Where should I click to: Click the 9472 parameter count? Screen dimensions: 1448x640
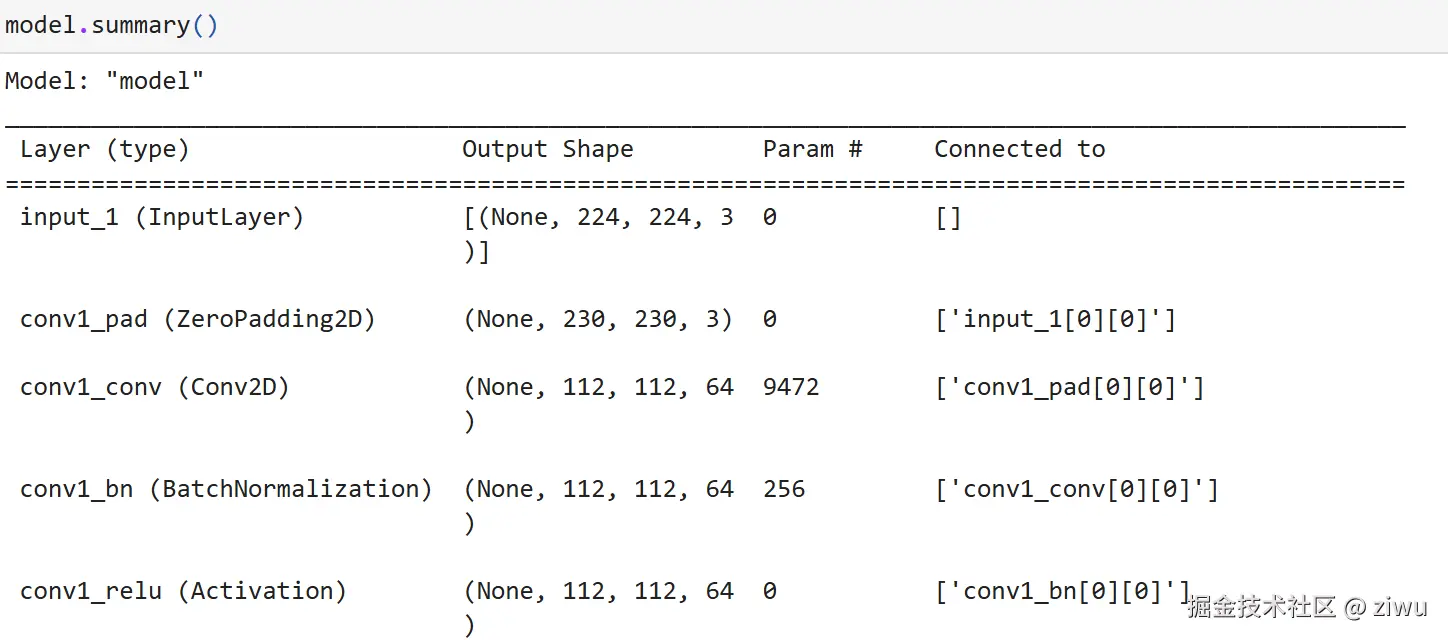(790, 388)
